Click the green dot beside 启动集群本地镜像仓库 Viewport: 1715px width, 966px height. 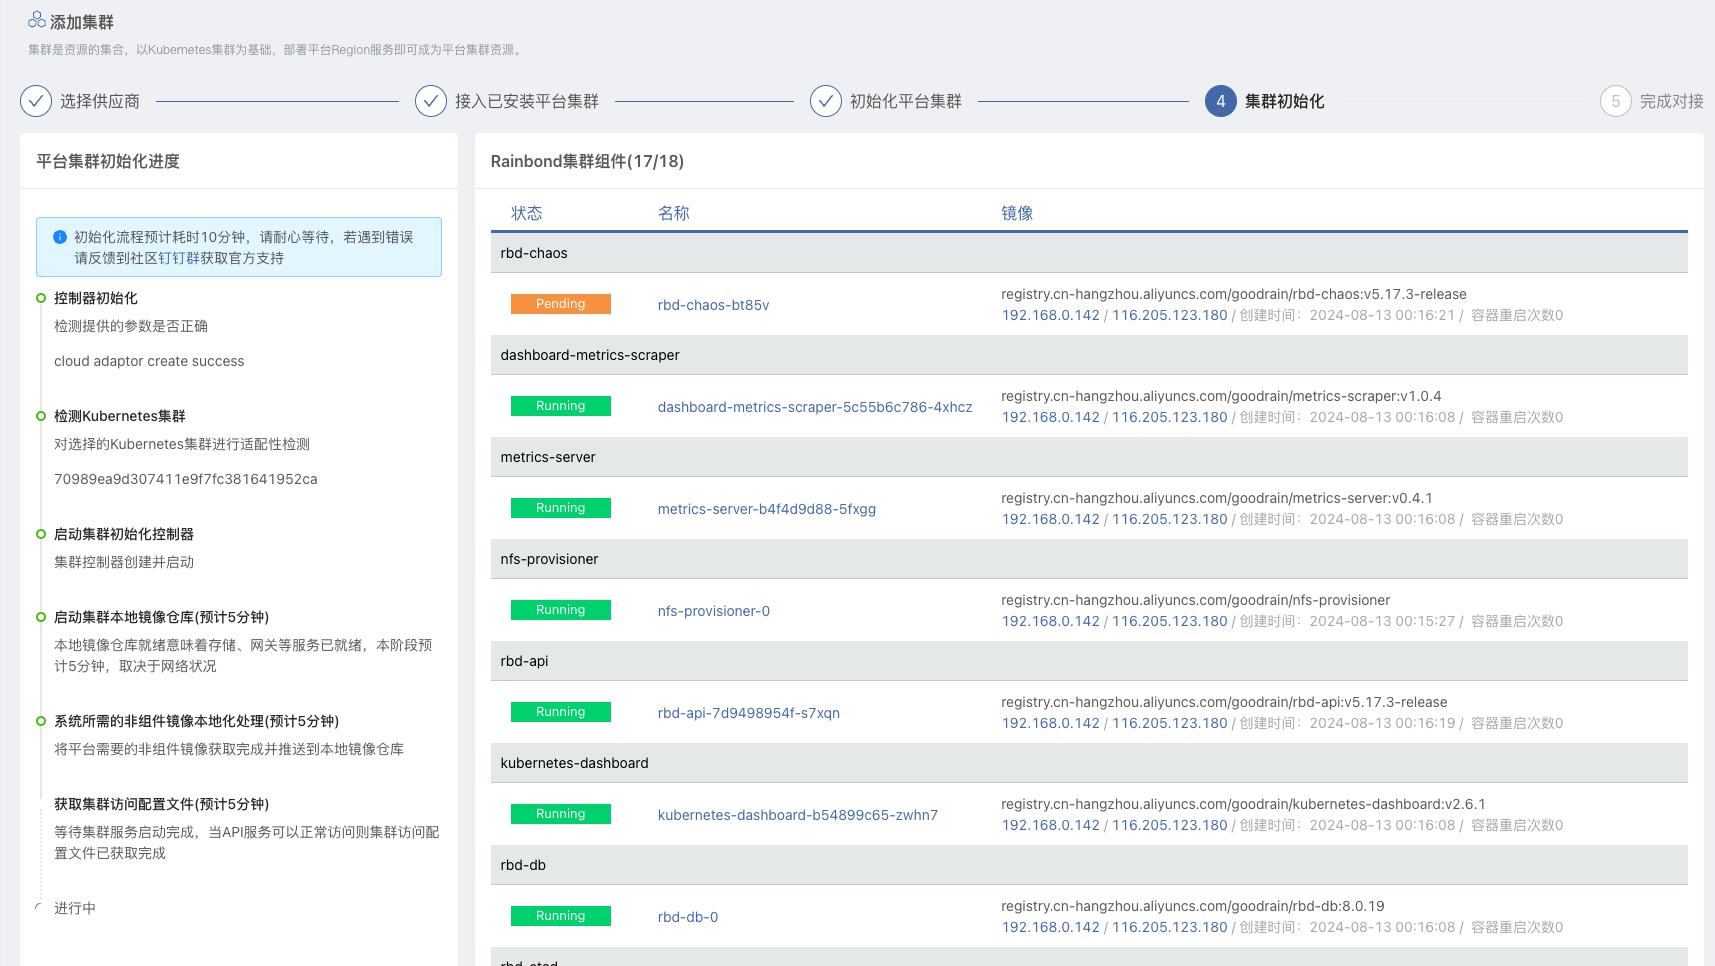(41, 617)
